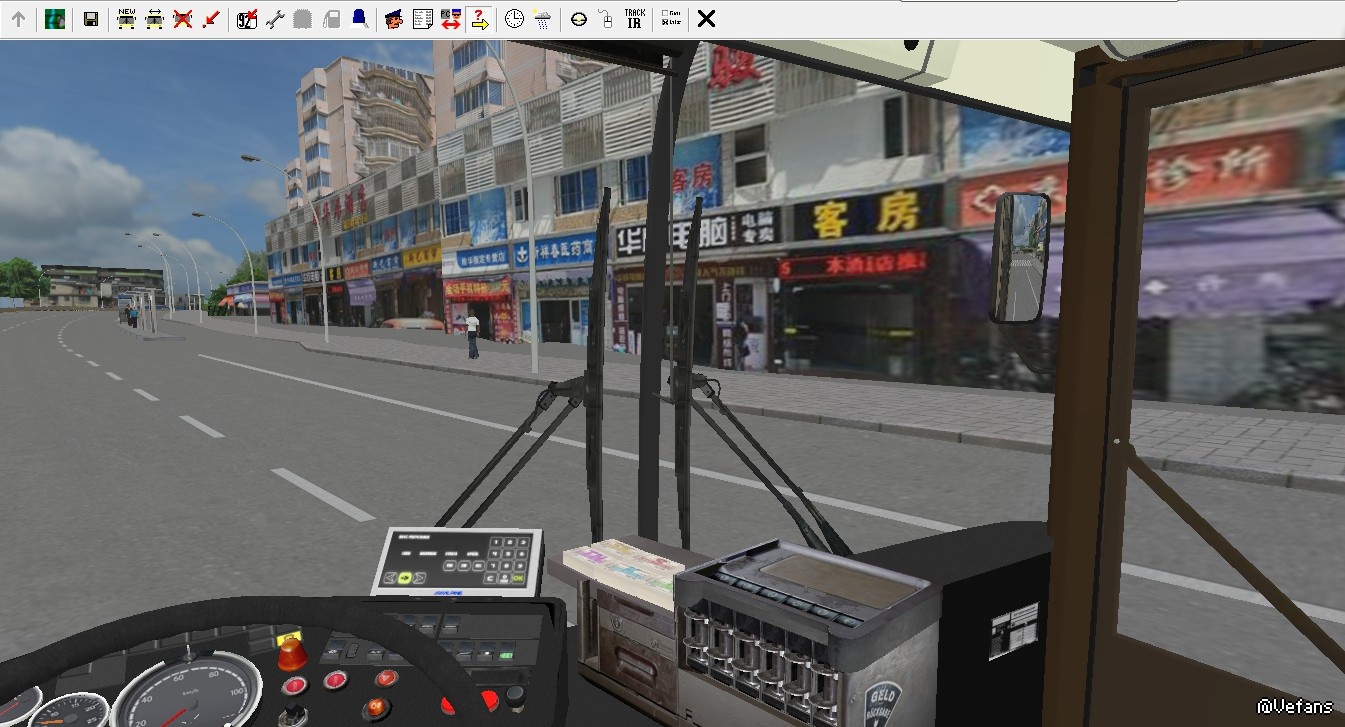1345x727 pixels.
Task: Click the grey up arrow toolbar icon
Action: click(18, 18)
